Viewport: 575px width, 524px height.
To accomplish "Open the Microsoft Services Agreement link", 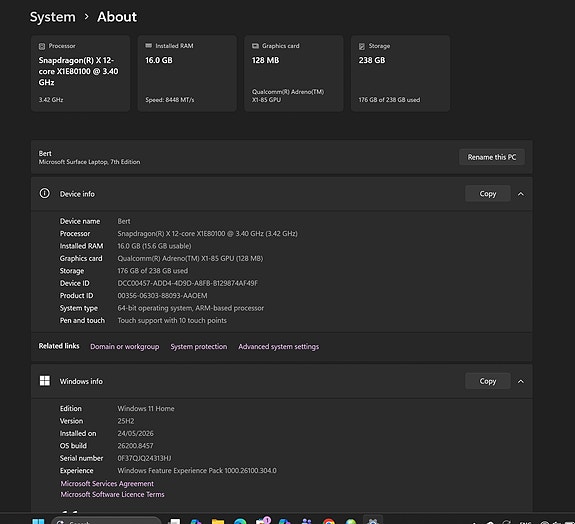I will [107, 484].
